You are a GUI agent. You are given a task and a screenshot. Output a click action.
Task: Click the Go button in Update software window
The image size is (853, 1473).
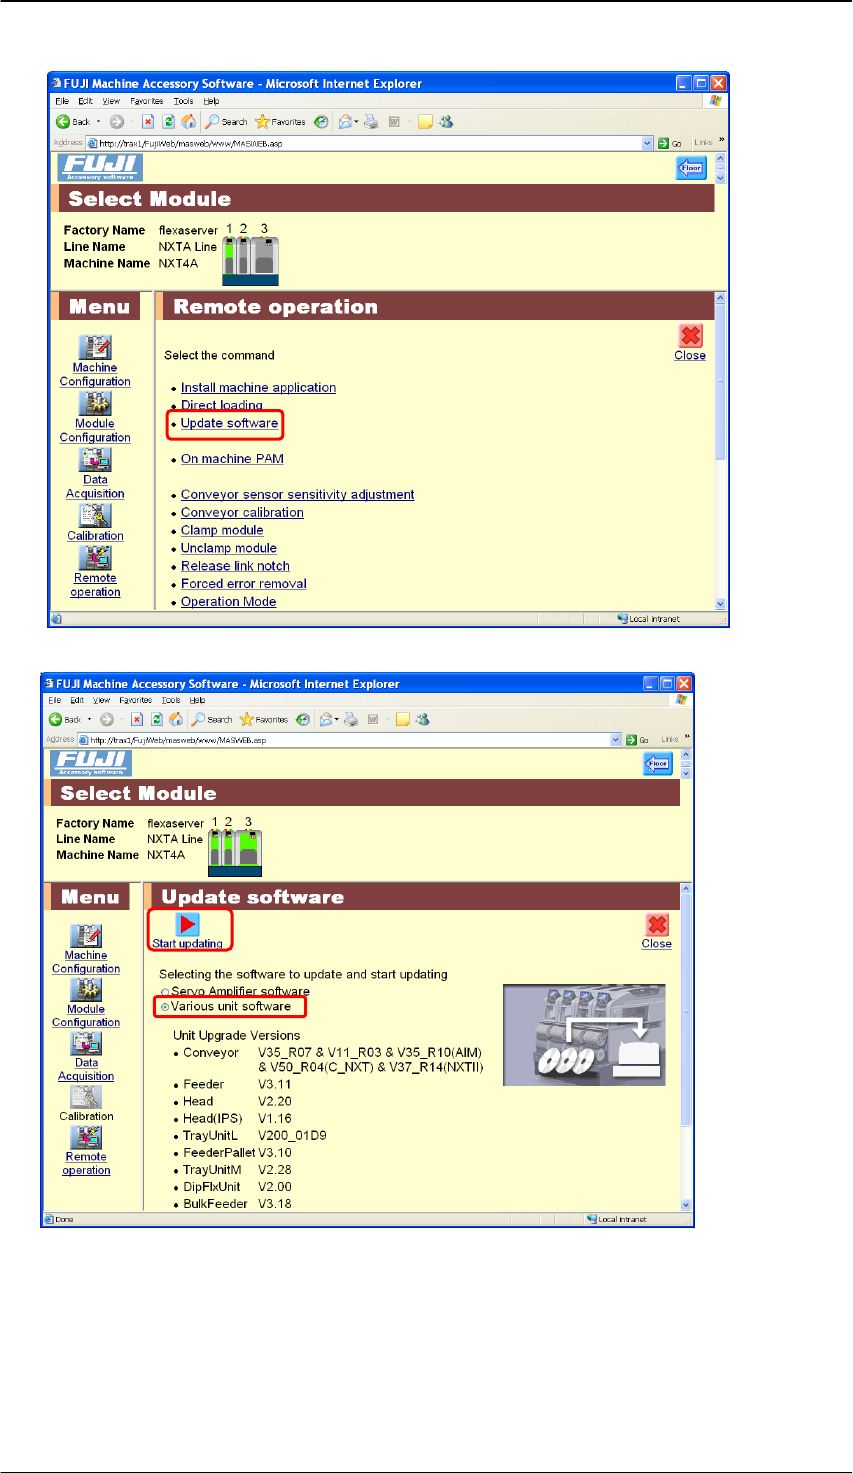(638, 740)
